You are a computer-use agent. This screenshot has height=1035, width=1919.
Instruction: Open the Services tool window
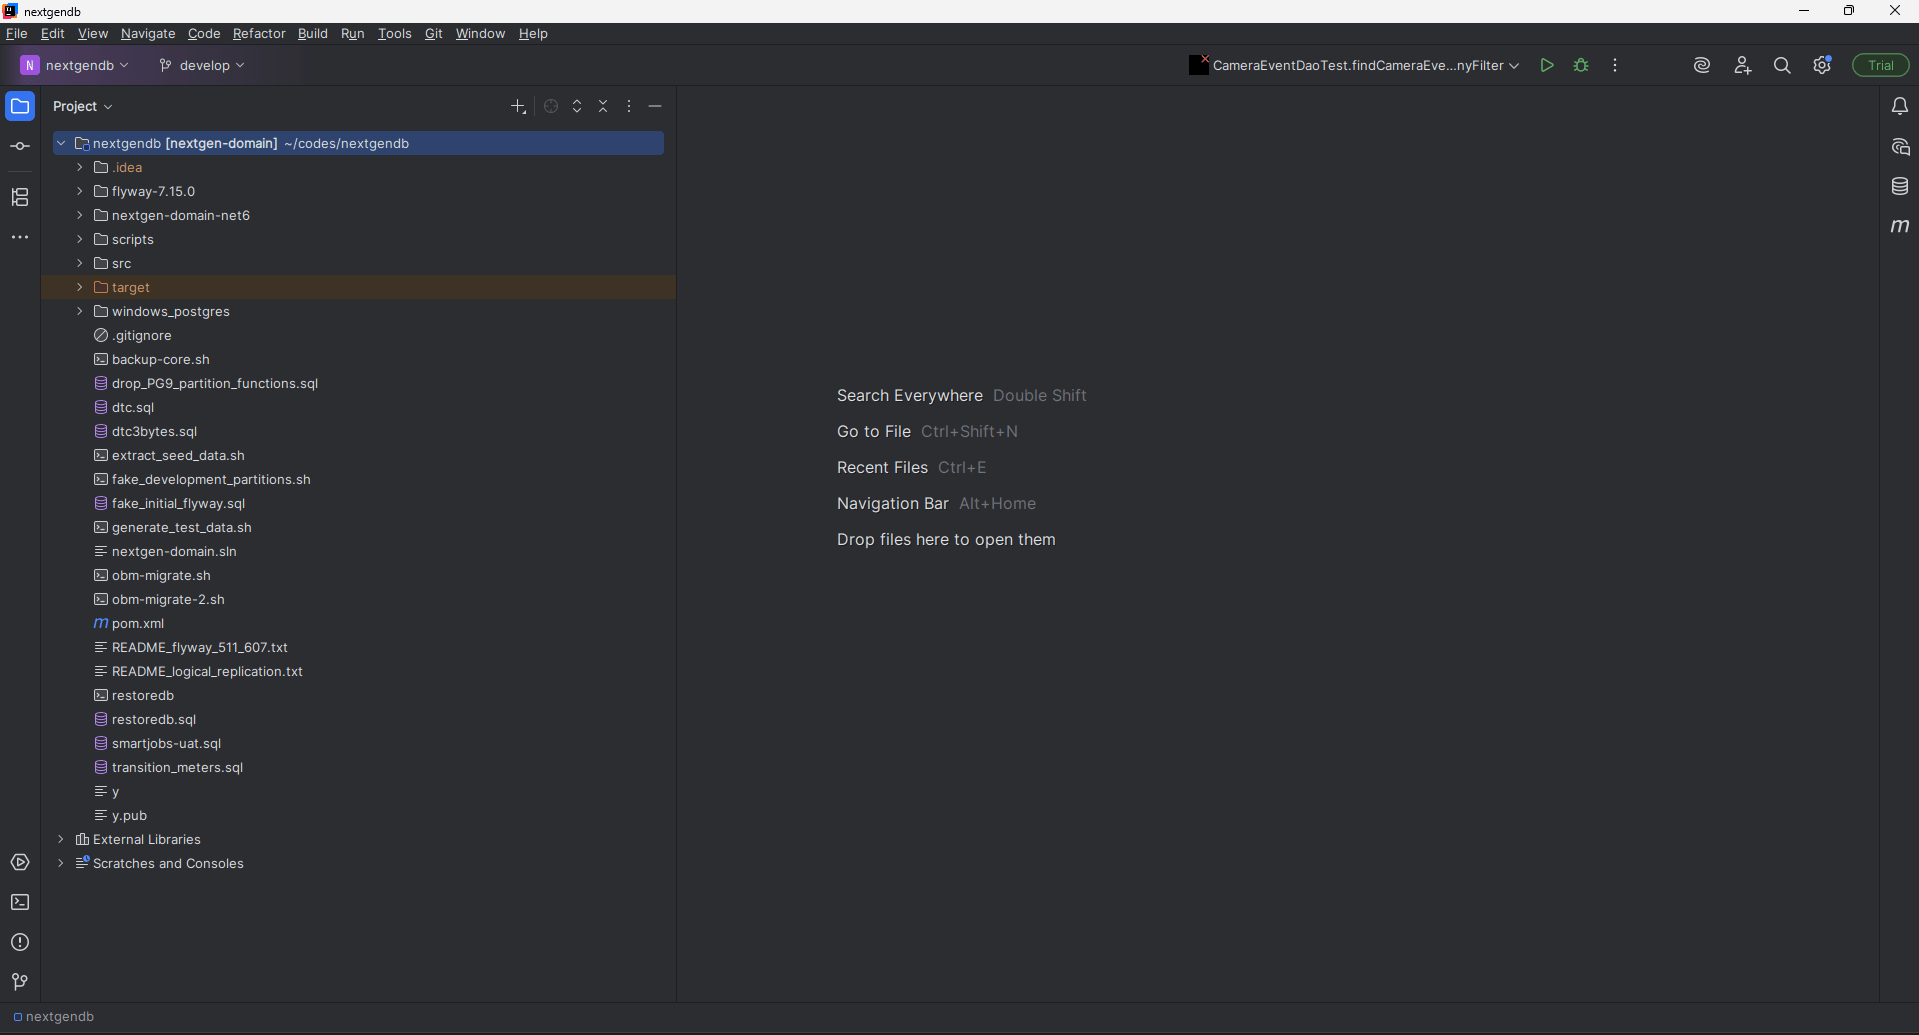[x=20, y=862]
